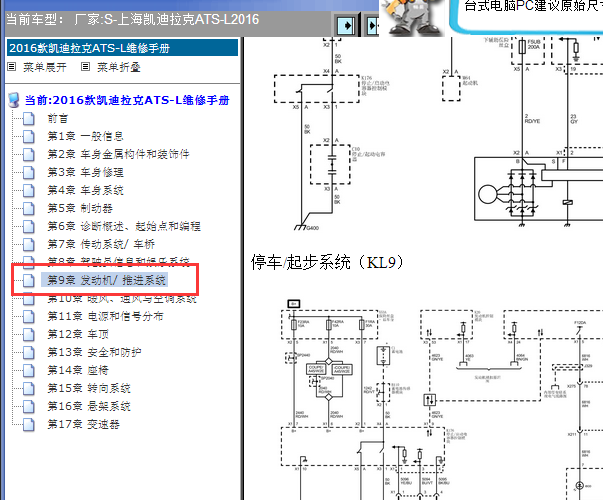Click the page icon beside 第13章
Image resolution: width=603 pixels, height=500 pixels.
28,353
